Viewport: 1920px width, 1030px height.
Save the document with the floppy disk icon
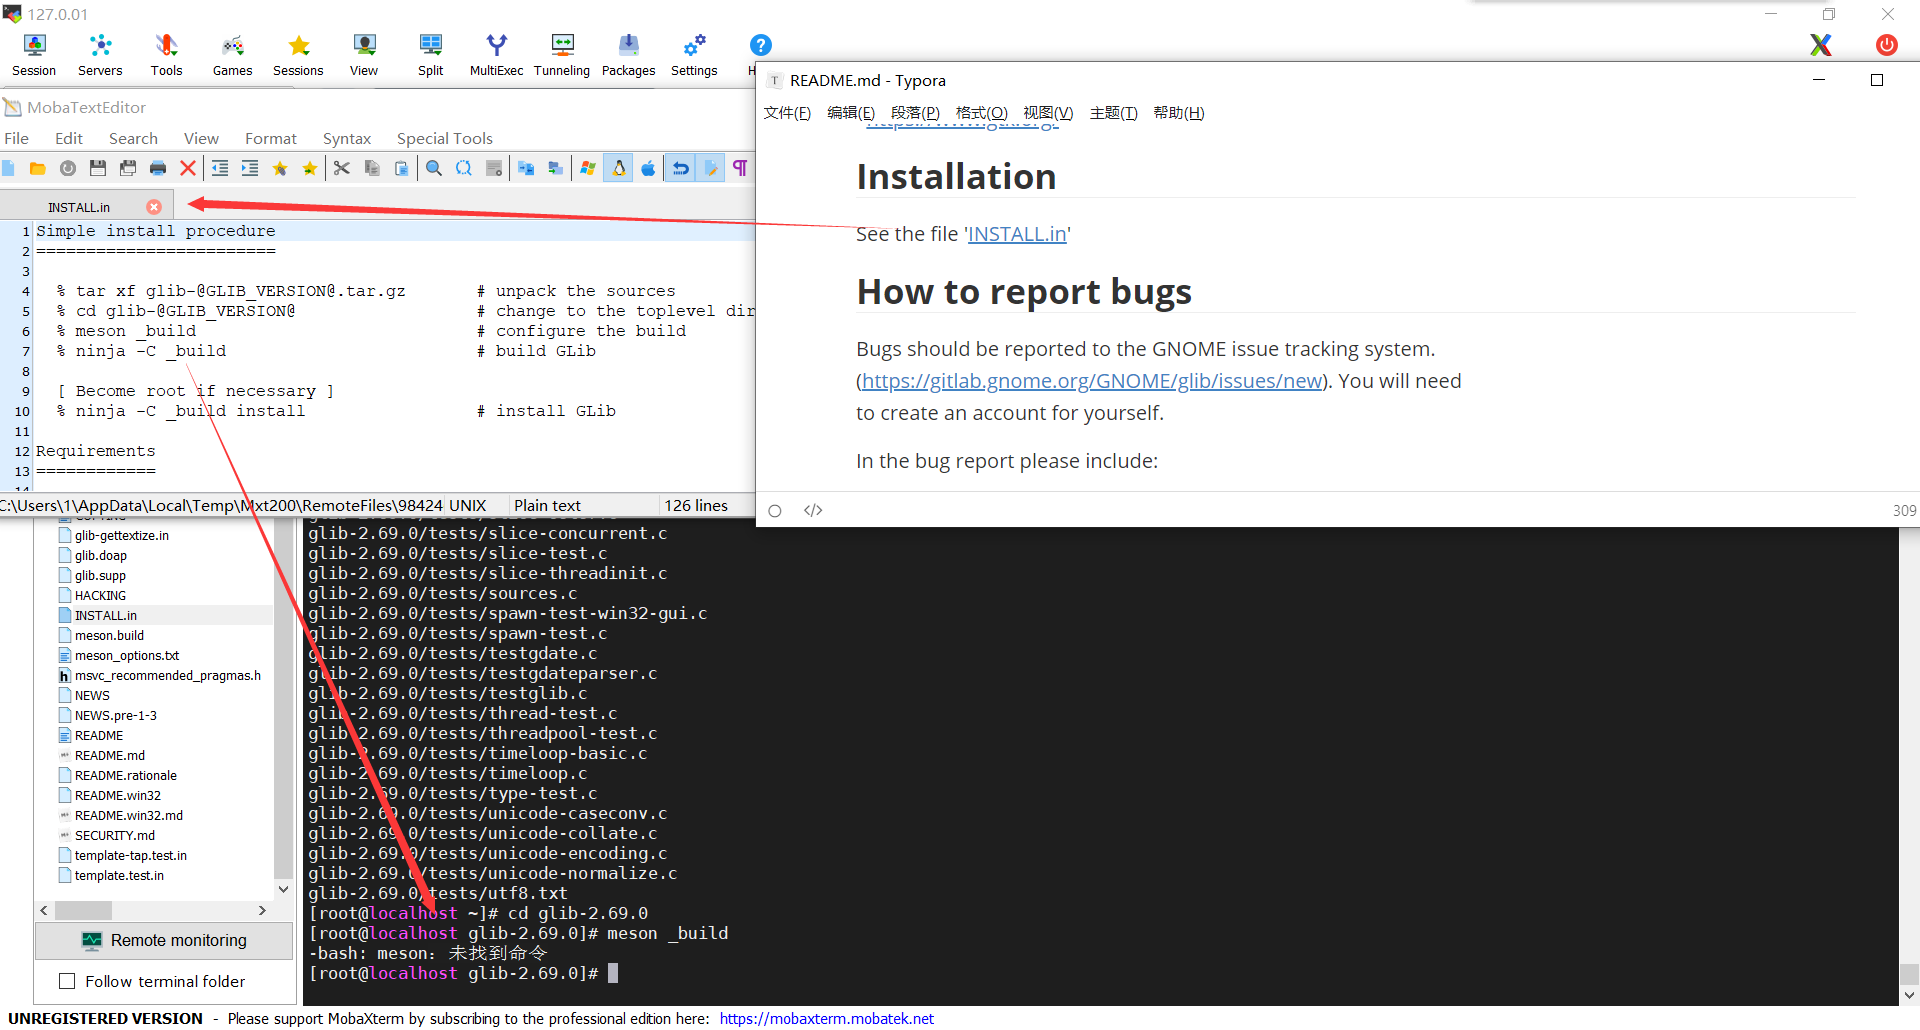97,168
